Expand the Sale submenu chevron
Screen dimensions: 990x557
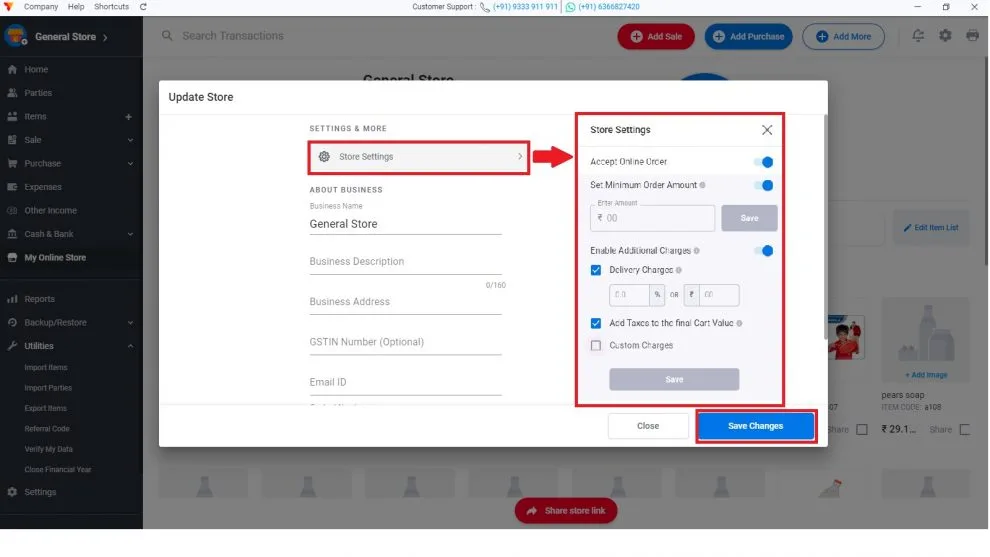(130, 140)
